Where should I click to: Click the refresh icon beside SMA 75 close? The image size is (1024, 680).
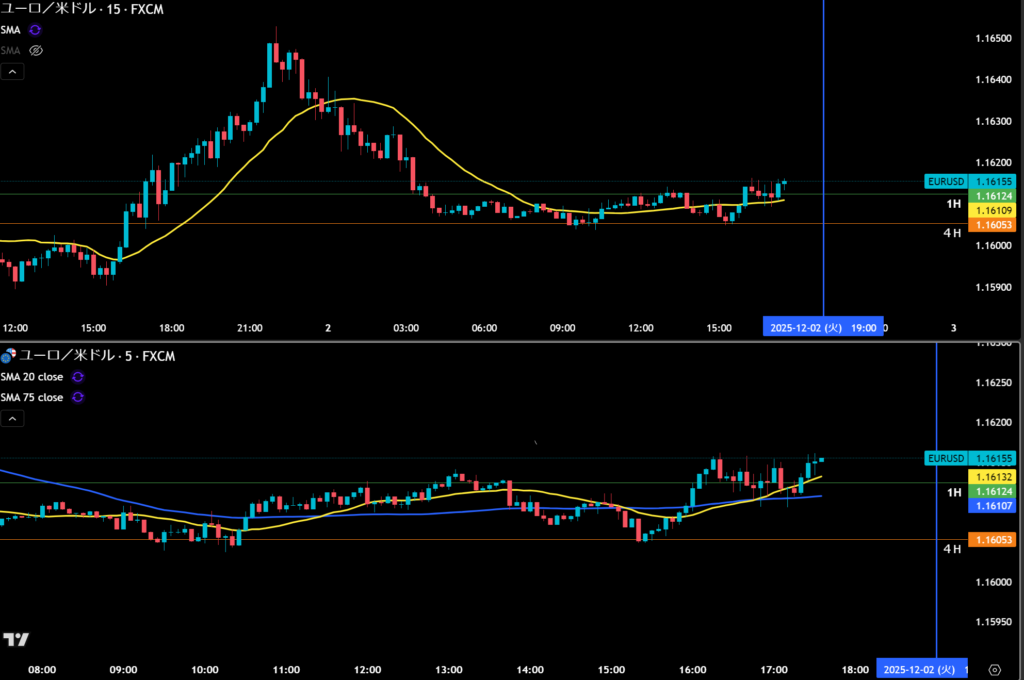[x=77, y=397]
